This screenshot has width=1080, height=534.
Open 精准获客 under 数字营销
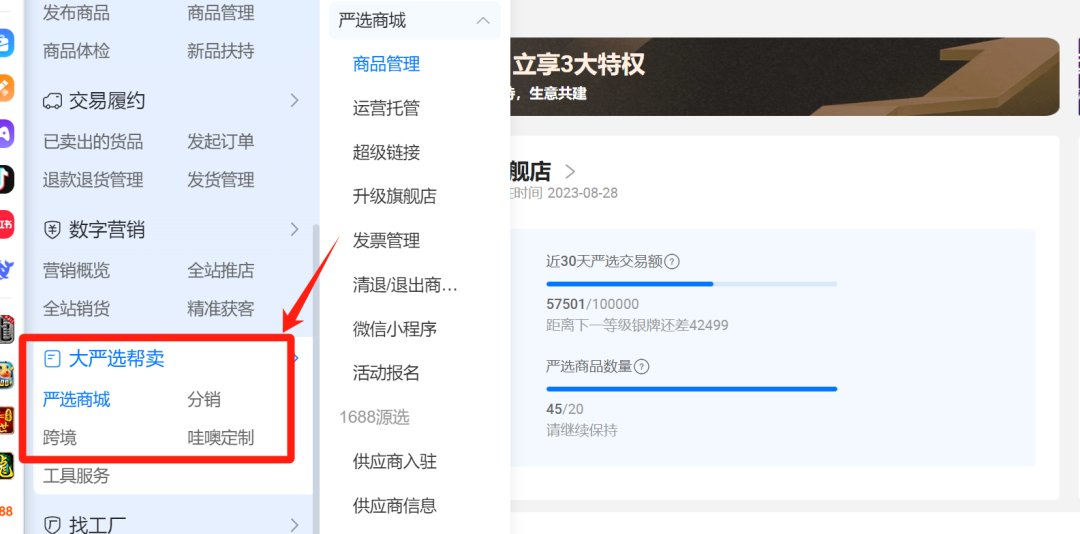(x=221, y=309)
